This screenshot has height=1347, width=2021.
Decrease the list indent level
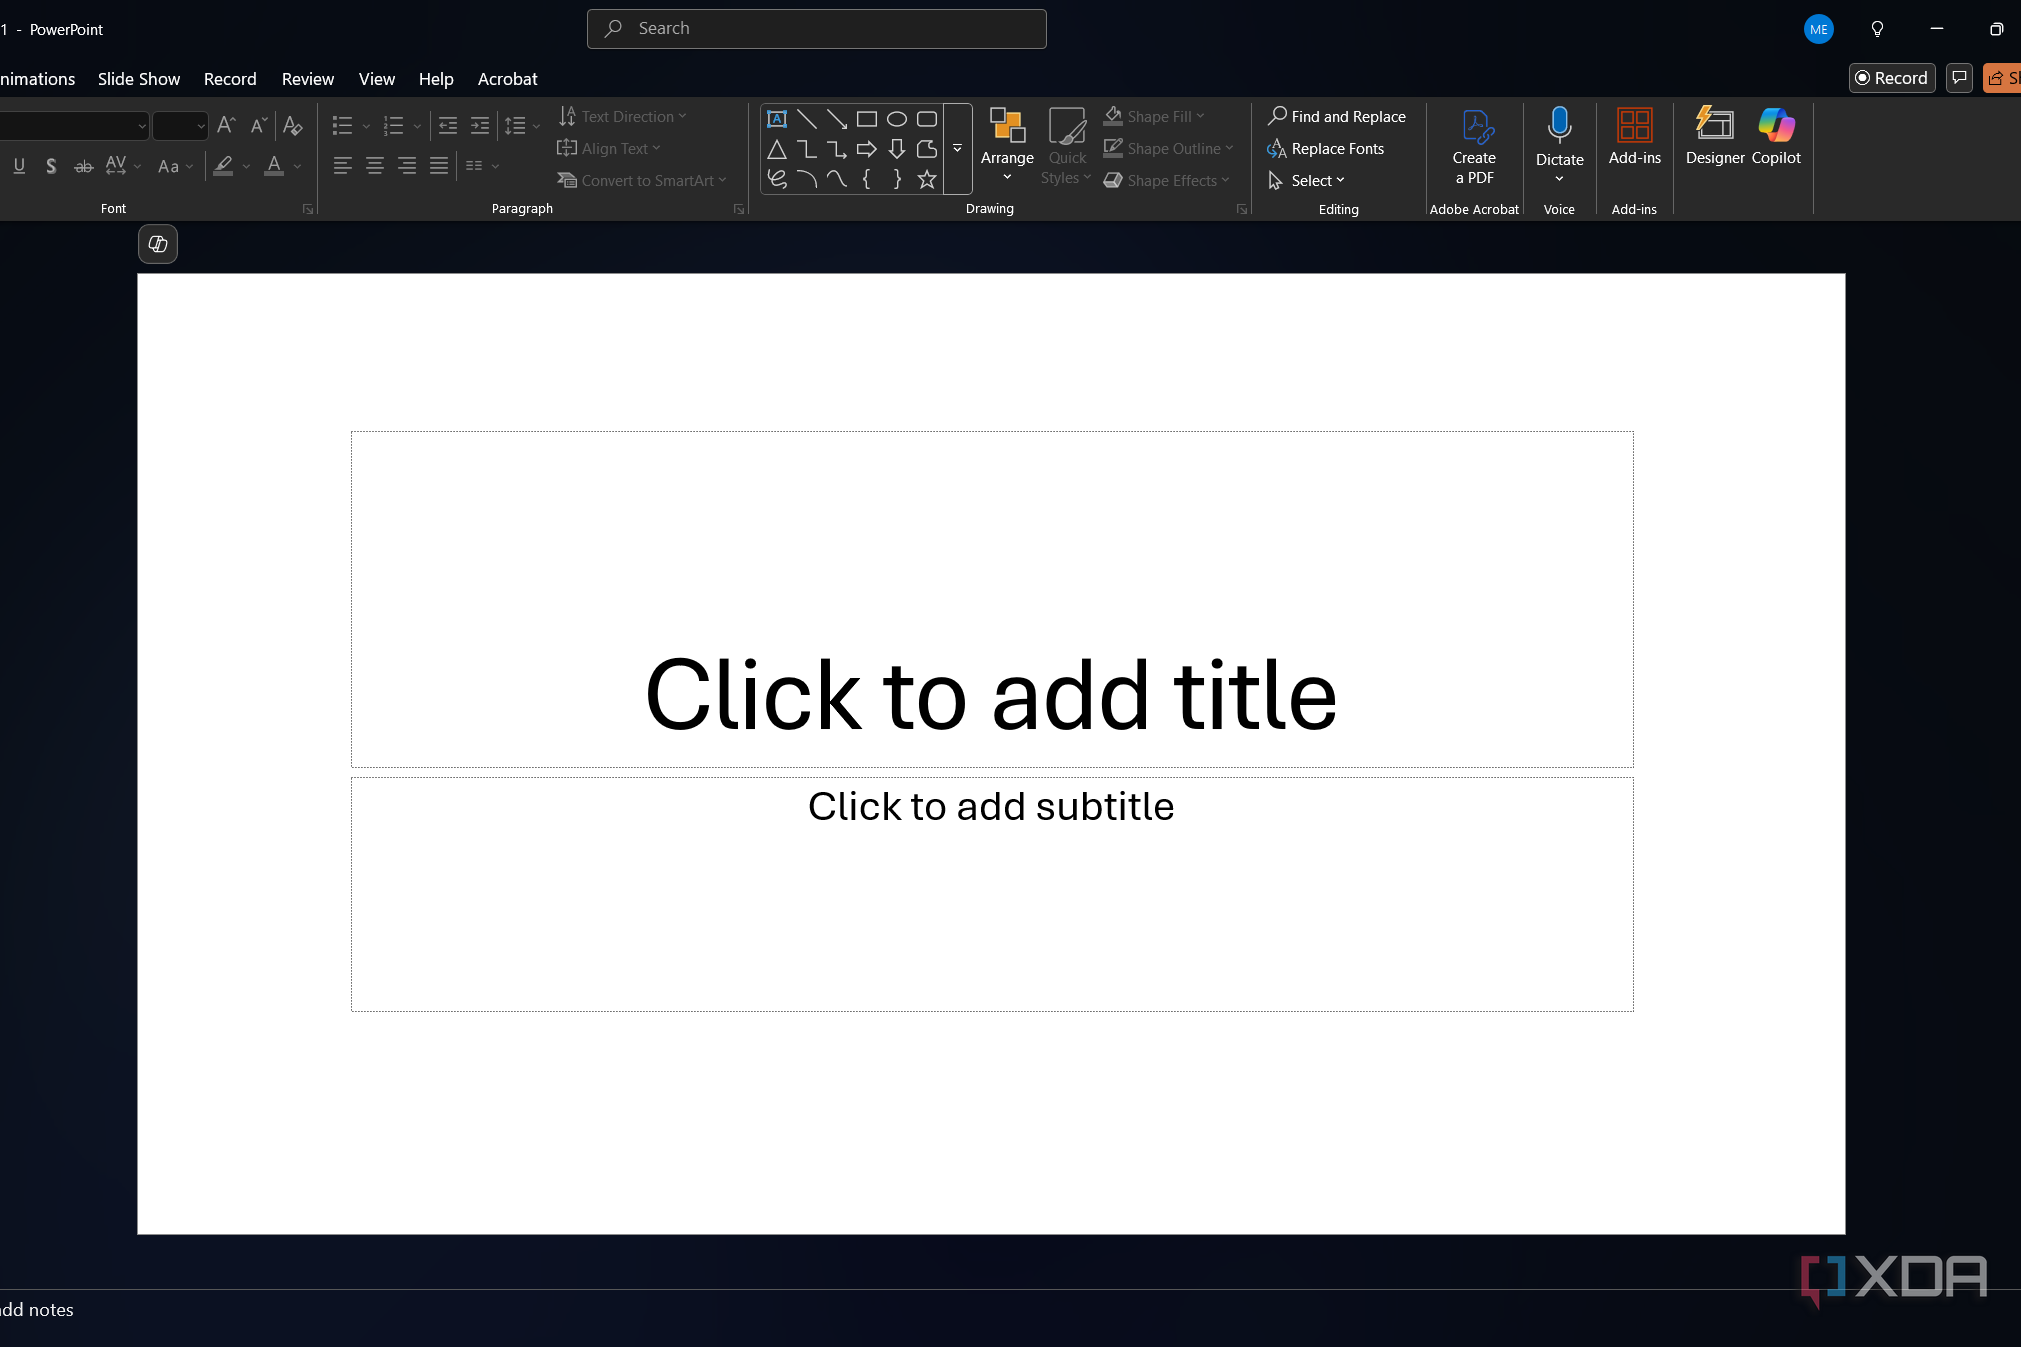tap(448, 126)
